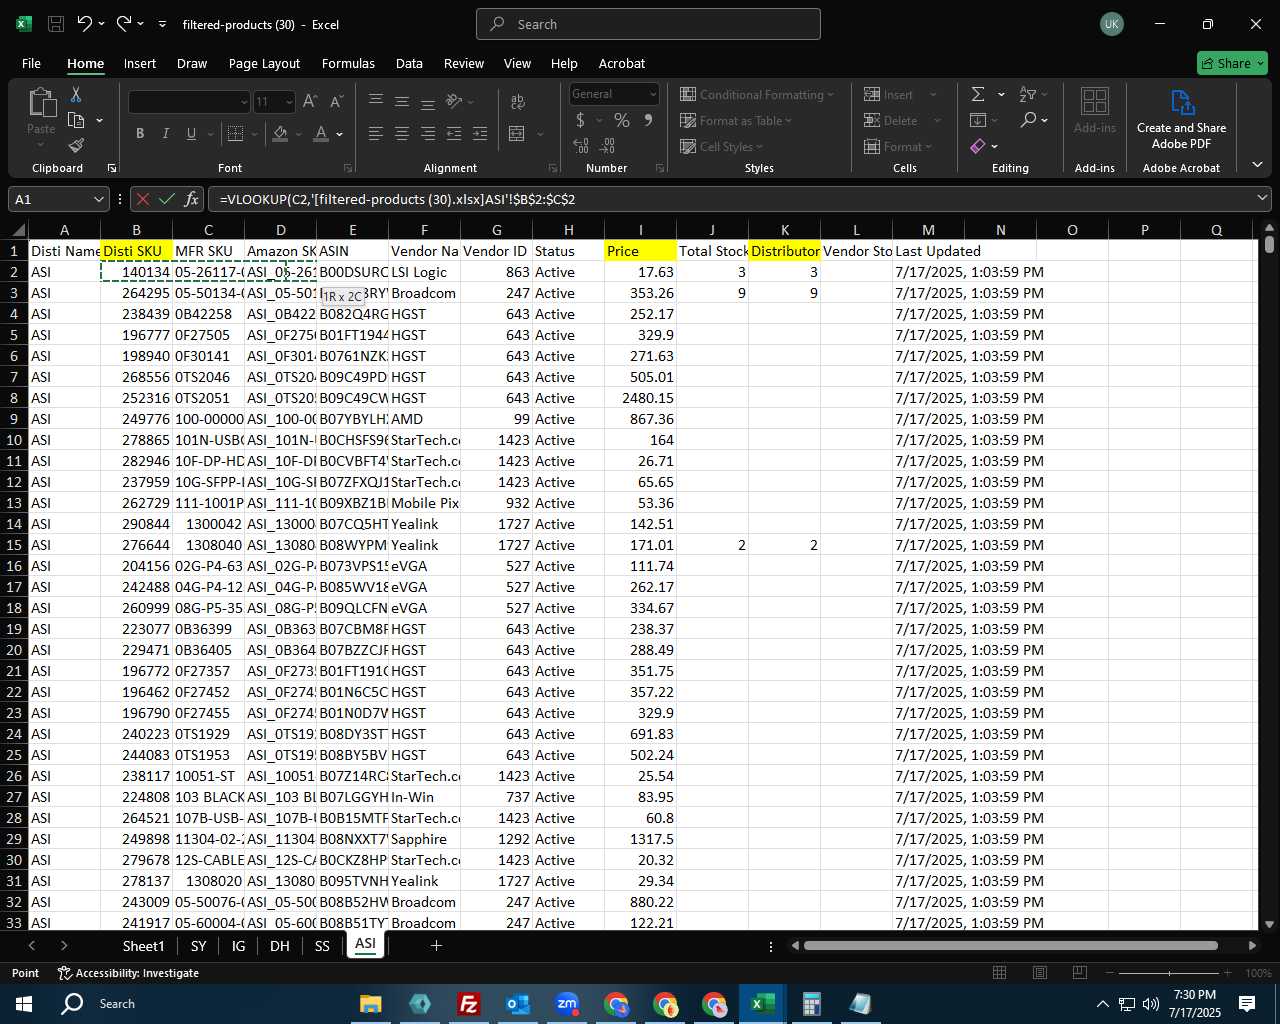
Task: Click the Percent Style icon
Action: tap(622, 120)
